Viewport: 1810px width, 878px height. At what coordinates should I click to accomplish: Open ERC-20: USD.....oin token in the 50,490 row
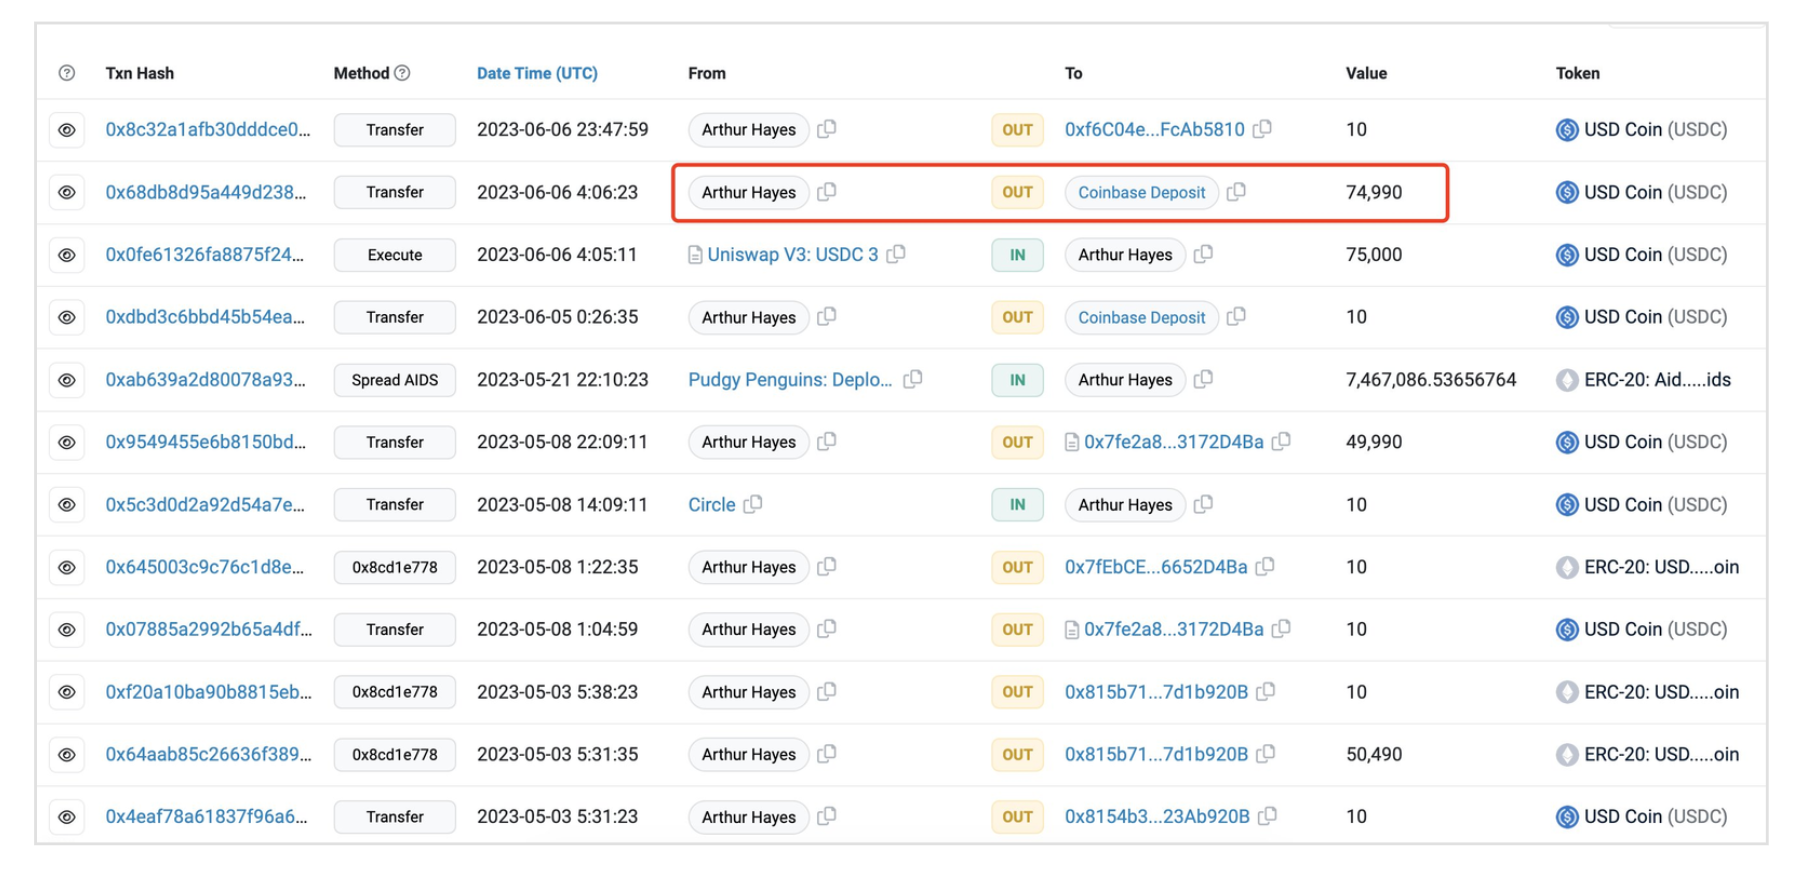pyautogui.click(x=1661, y=754)
